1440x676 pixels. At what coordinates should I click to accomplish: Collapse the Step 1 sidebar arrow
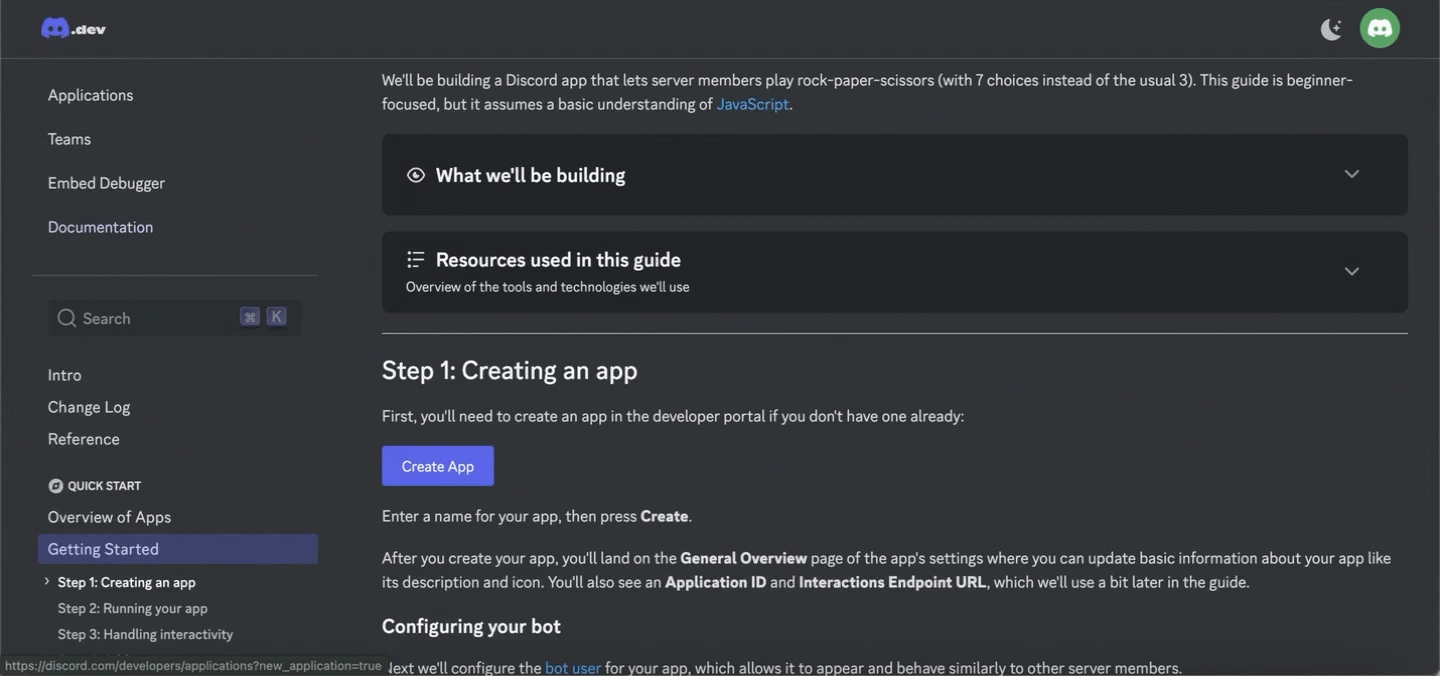click(x=47, y=582)
